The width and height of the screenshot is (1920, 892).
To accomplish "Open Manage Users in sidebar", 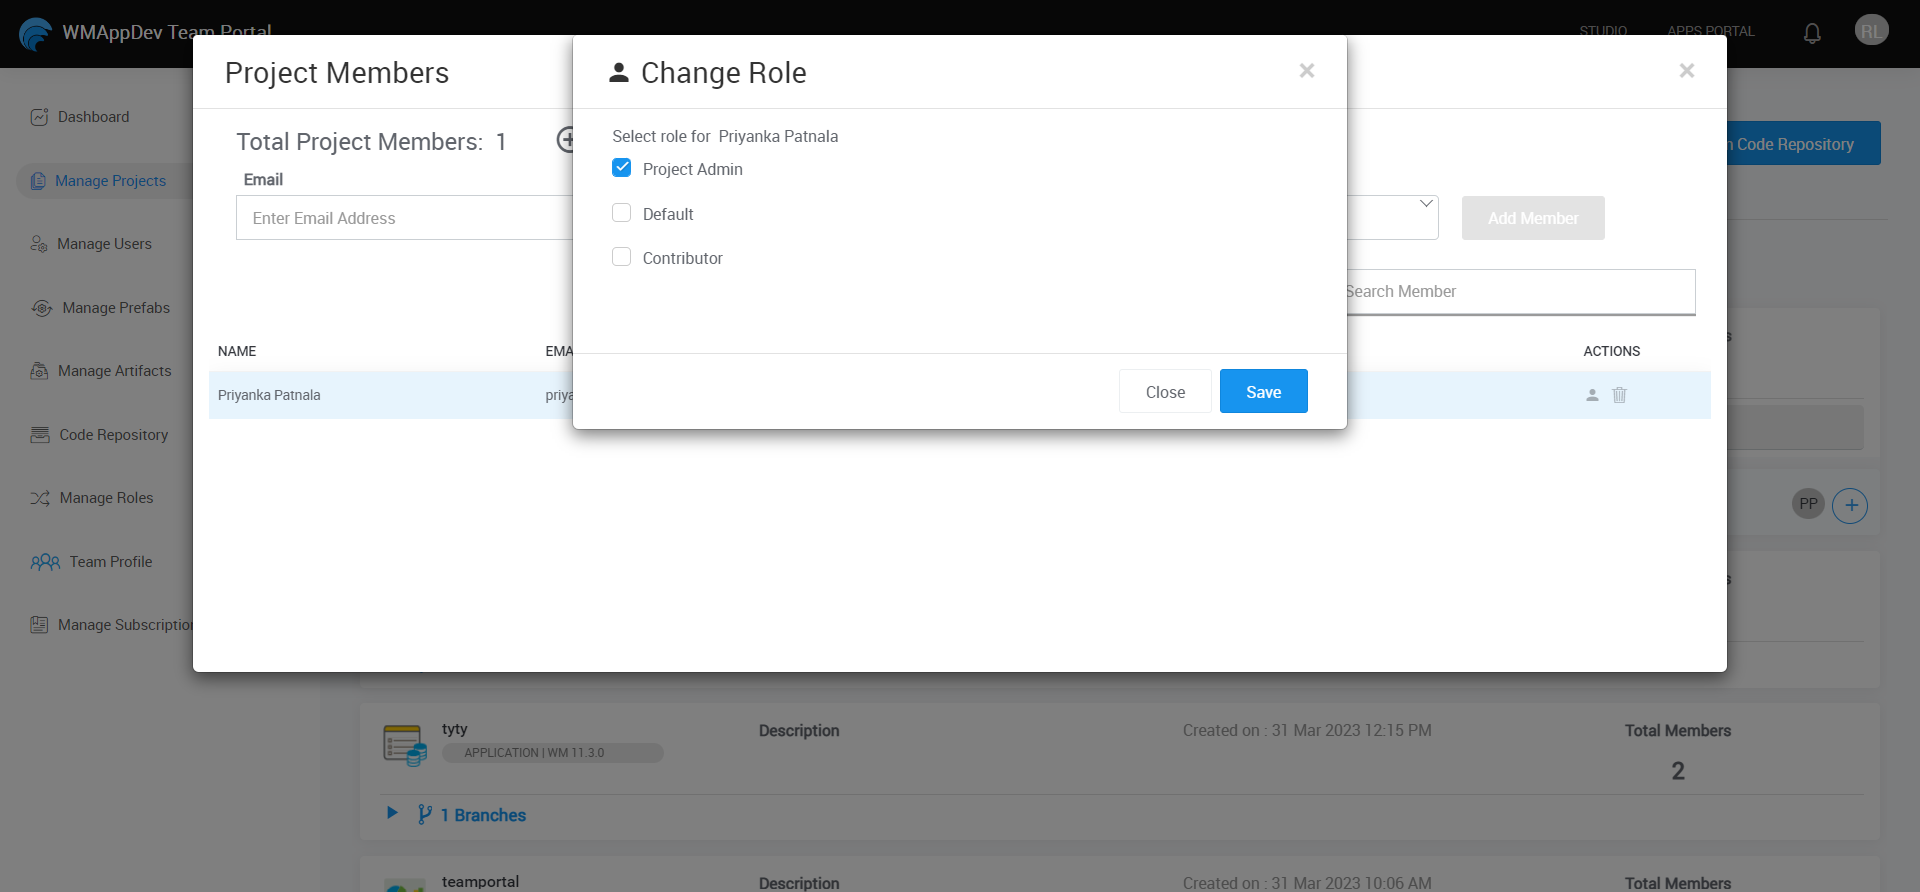I will (x=104, y=244).
